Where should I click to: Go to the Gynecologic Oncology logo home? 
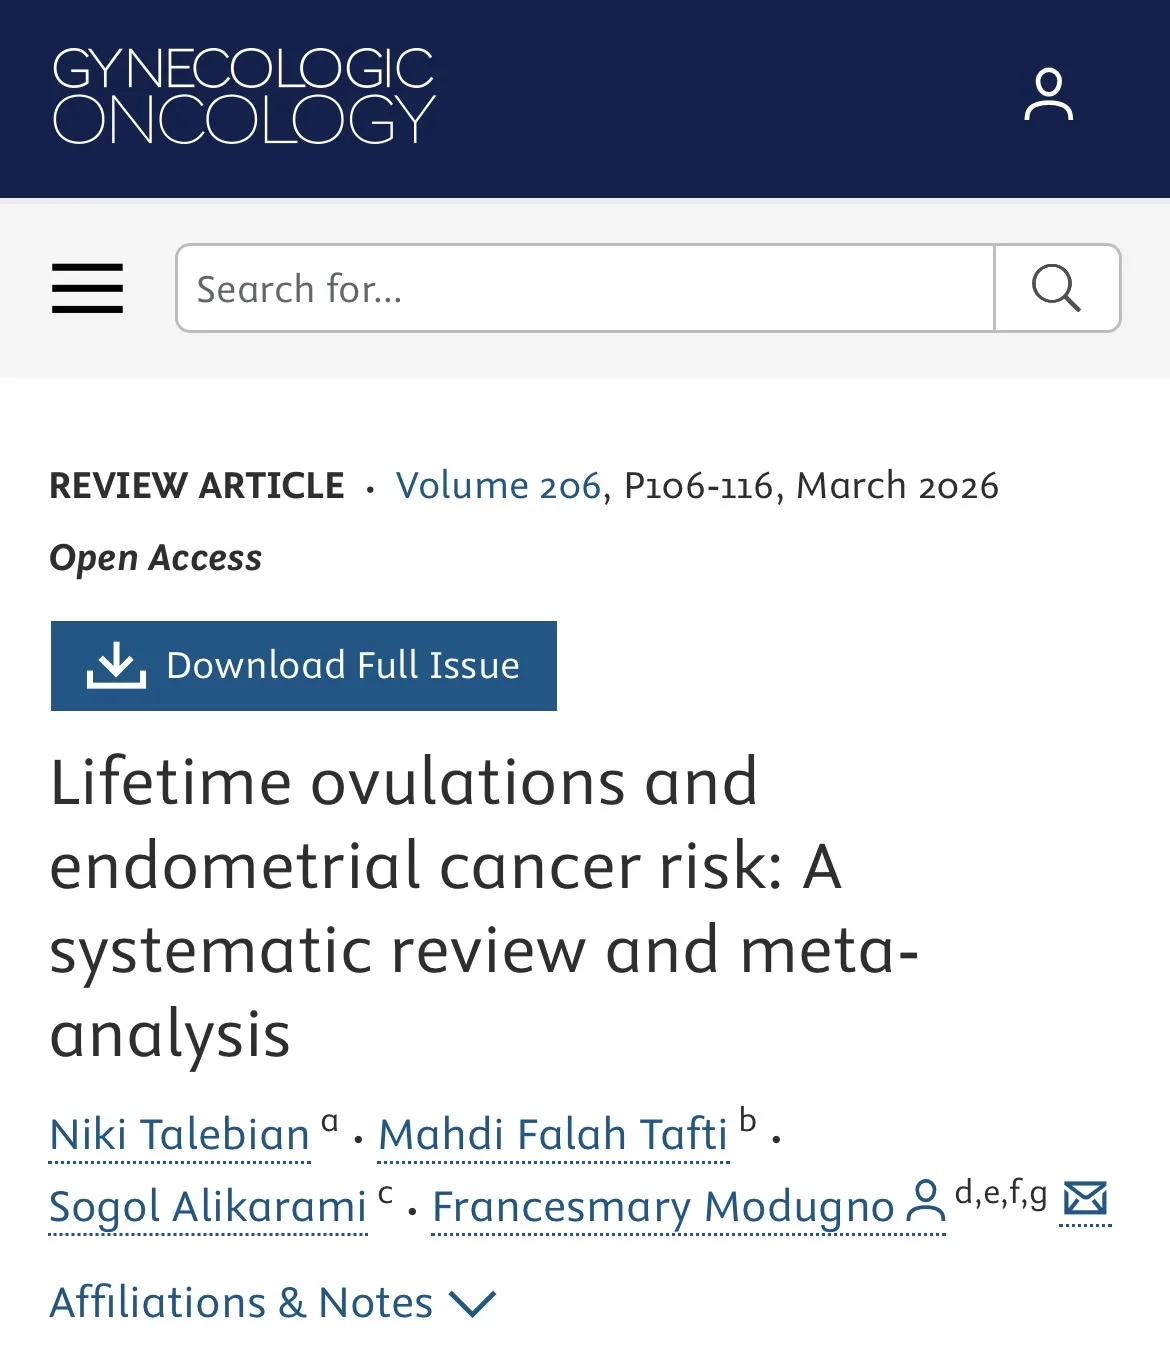click(243, 96)
